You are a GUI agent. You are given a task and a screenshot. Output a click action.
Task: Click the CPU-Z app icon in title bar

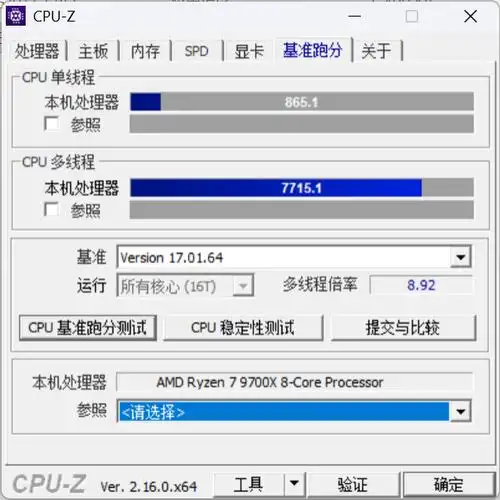click(x=15, y=16)
